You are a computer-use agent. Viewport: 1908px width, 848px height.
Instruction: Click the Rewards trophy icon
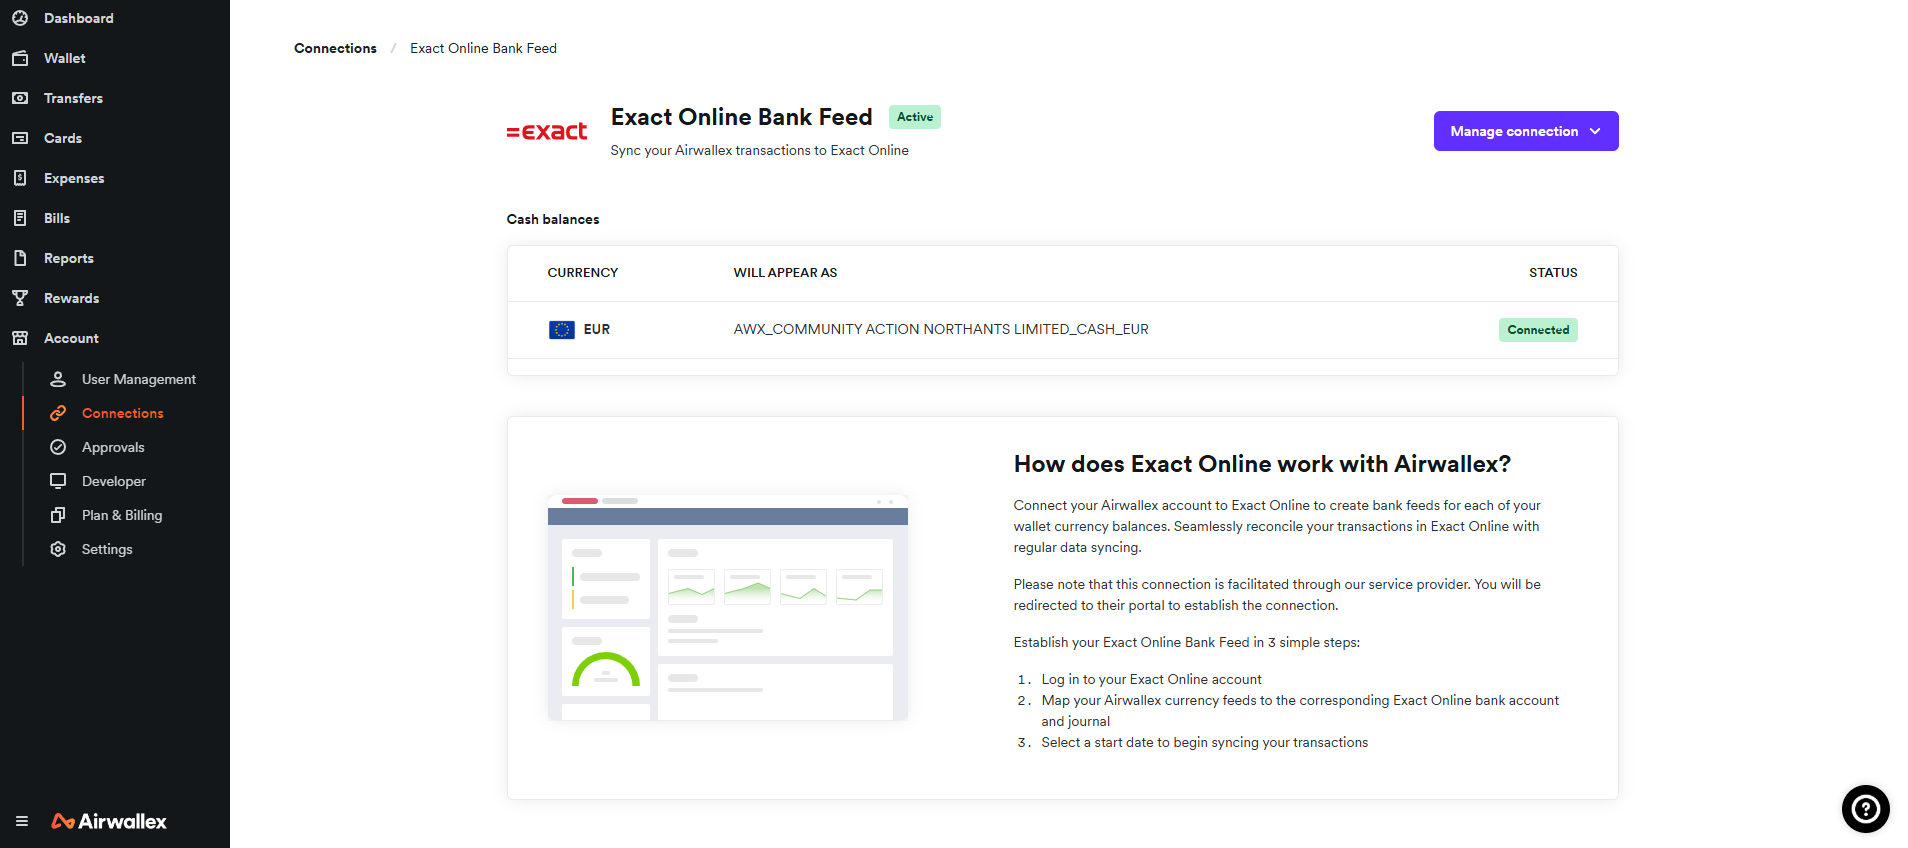coord(20,298)
